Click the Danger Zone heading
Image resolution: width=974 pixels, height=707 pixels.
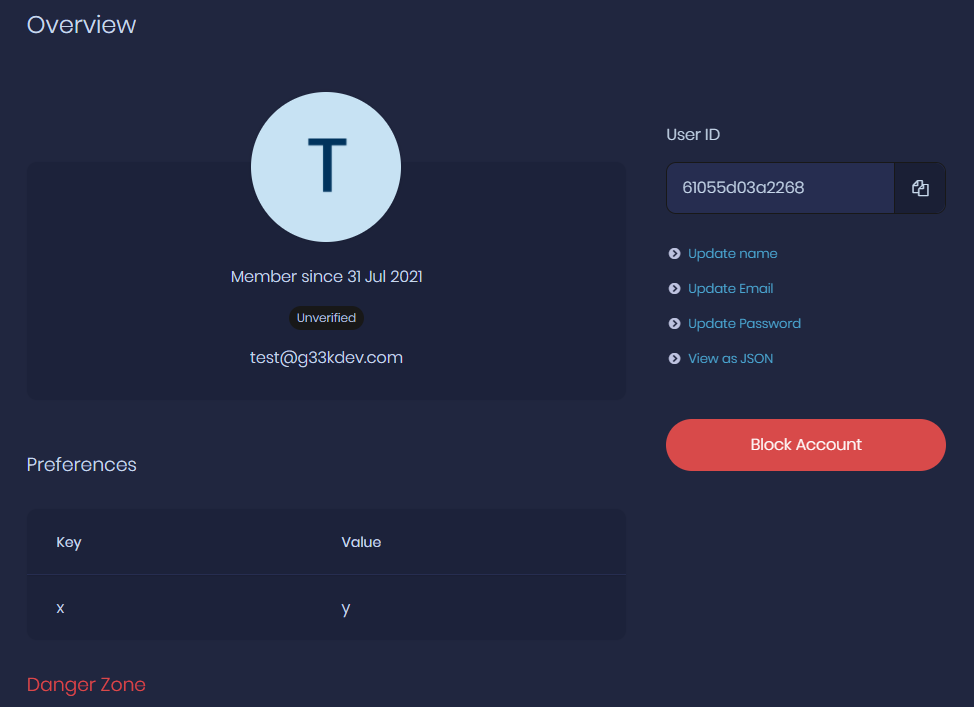click(86, 685)
